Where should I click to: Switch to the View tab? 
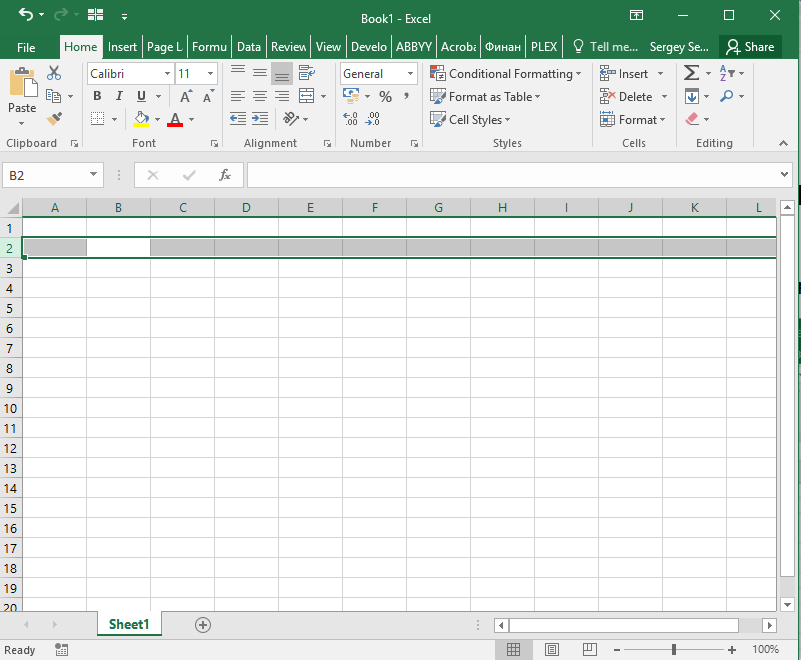point(328,47)
